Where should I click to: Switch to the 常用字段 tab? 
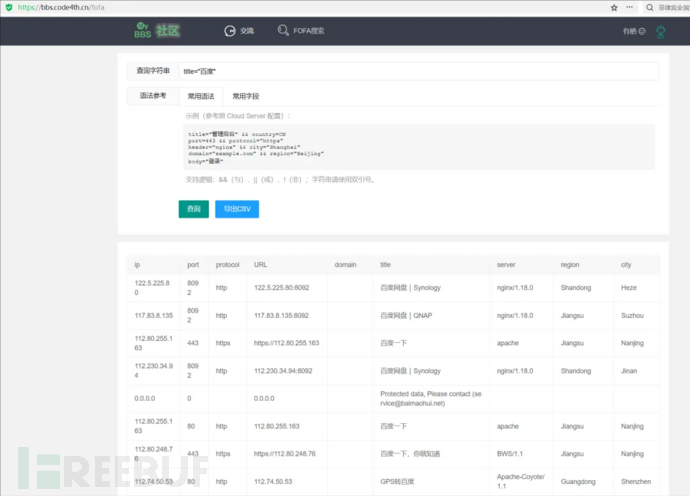(x=246, y=96)
